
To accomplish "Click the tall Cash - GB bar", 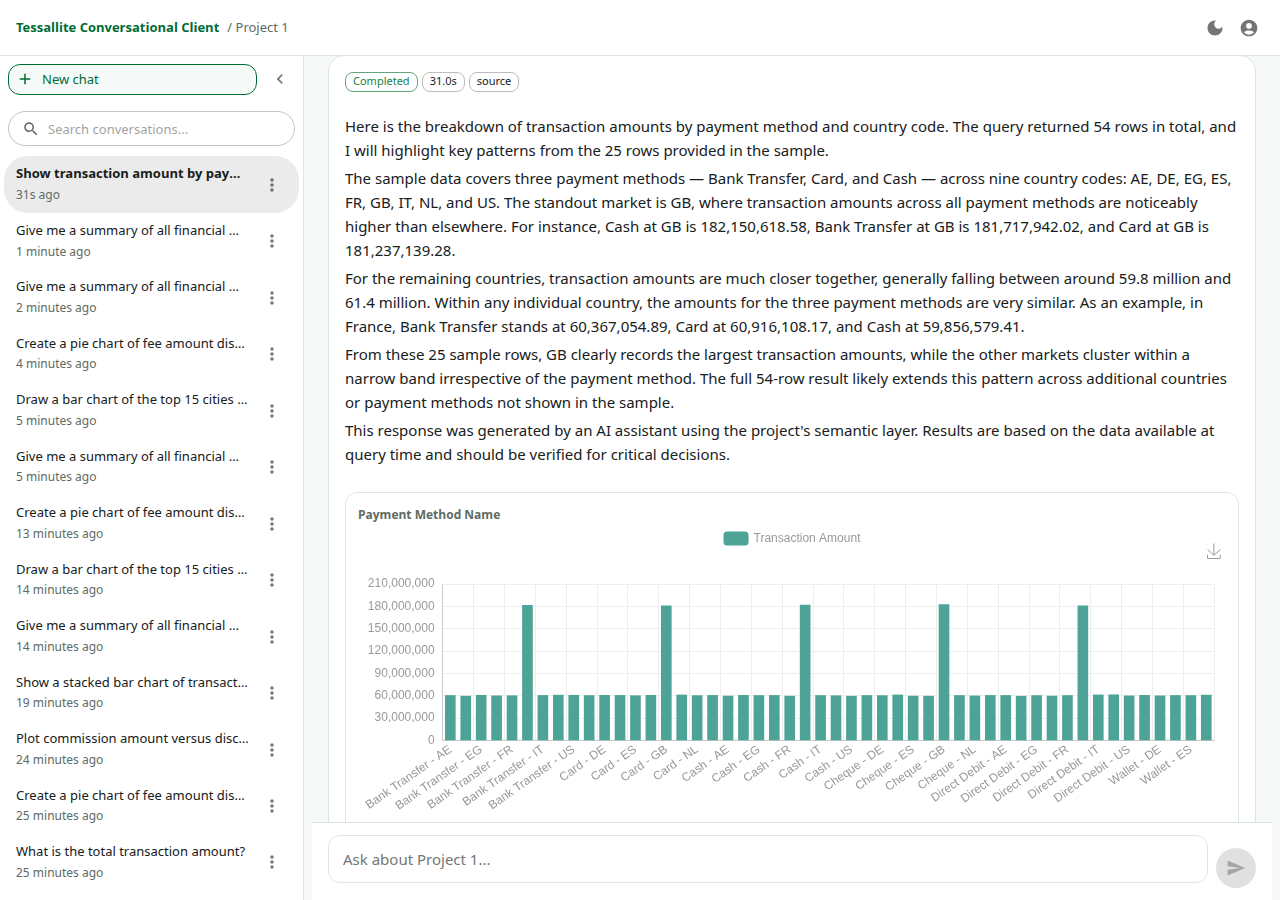I will click(805, 672).
